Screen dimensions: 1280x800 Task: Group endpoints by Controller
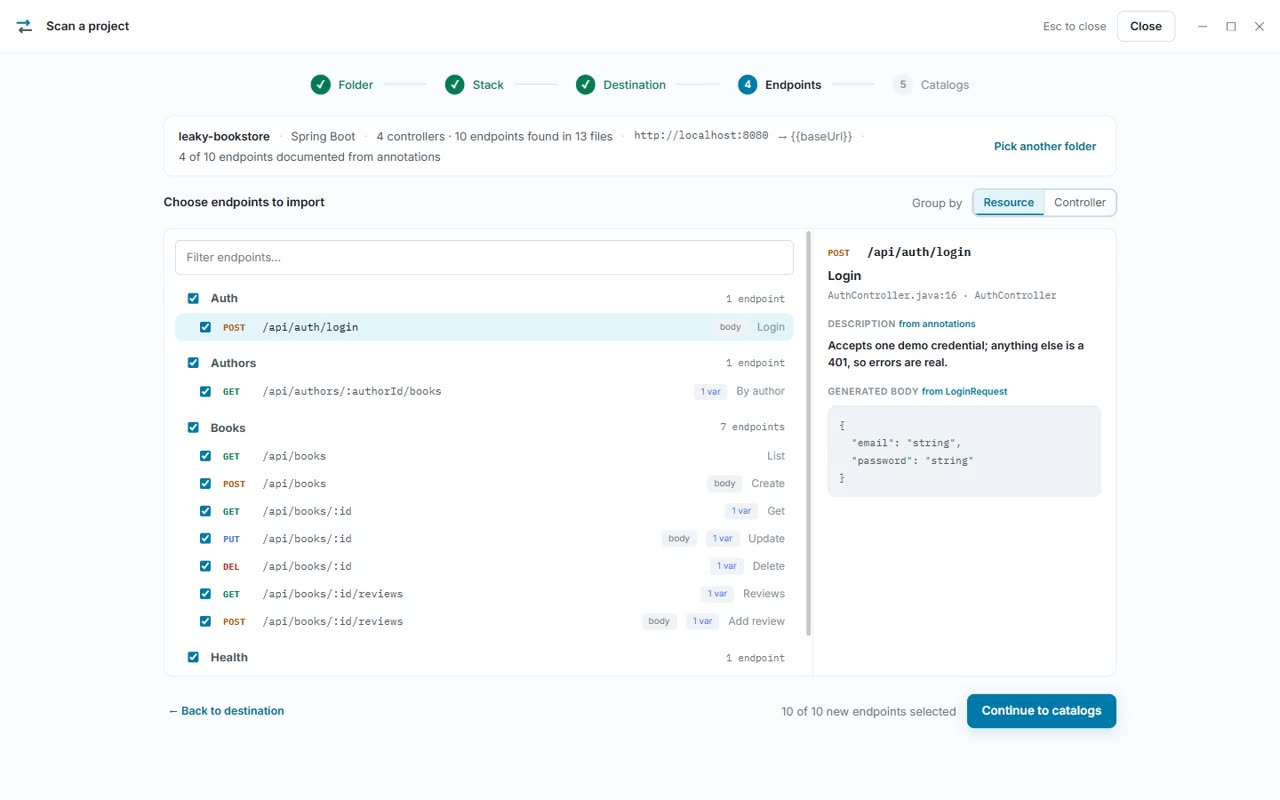(x=1080, y=202)
